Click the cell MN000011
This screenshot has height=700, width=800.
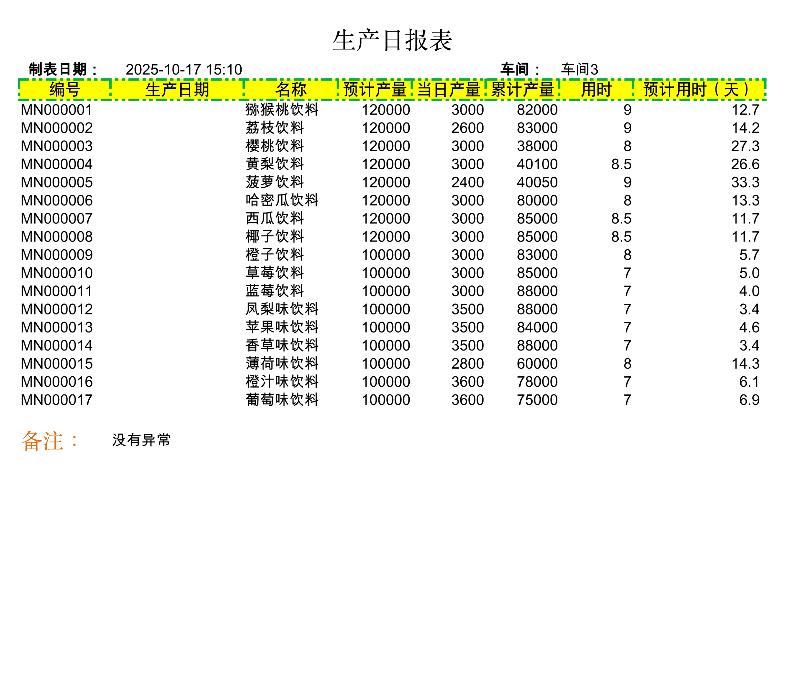click(x=57, y=291)
